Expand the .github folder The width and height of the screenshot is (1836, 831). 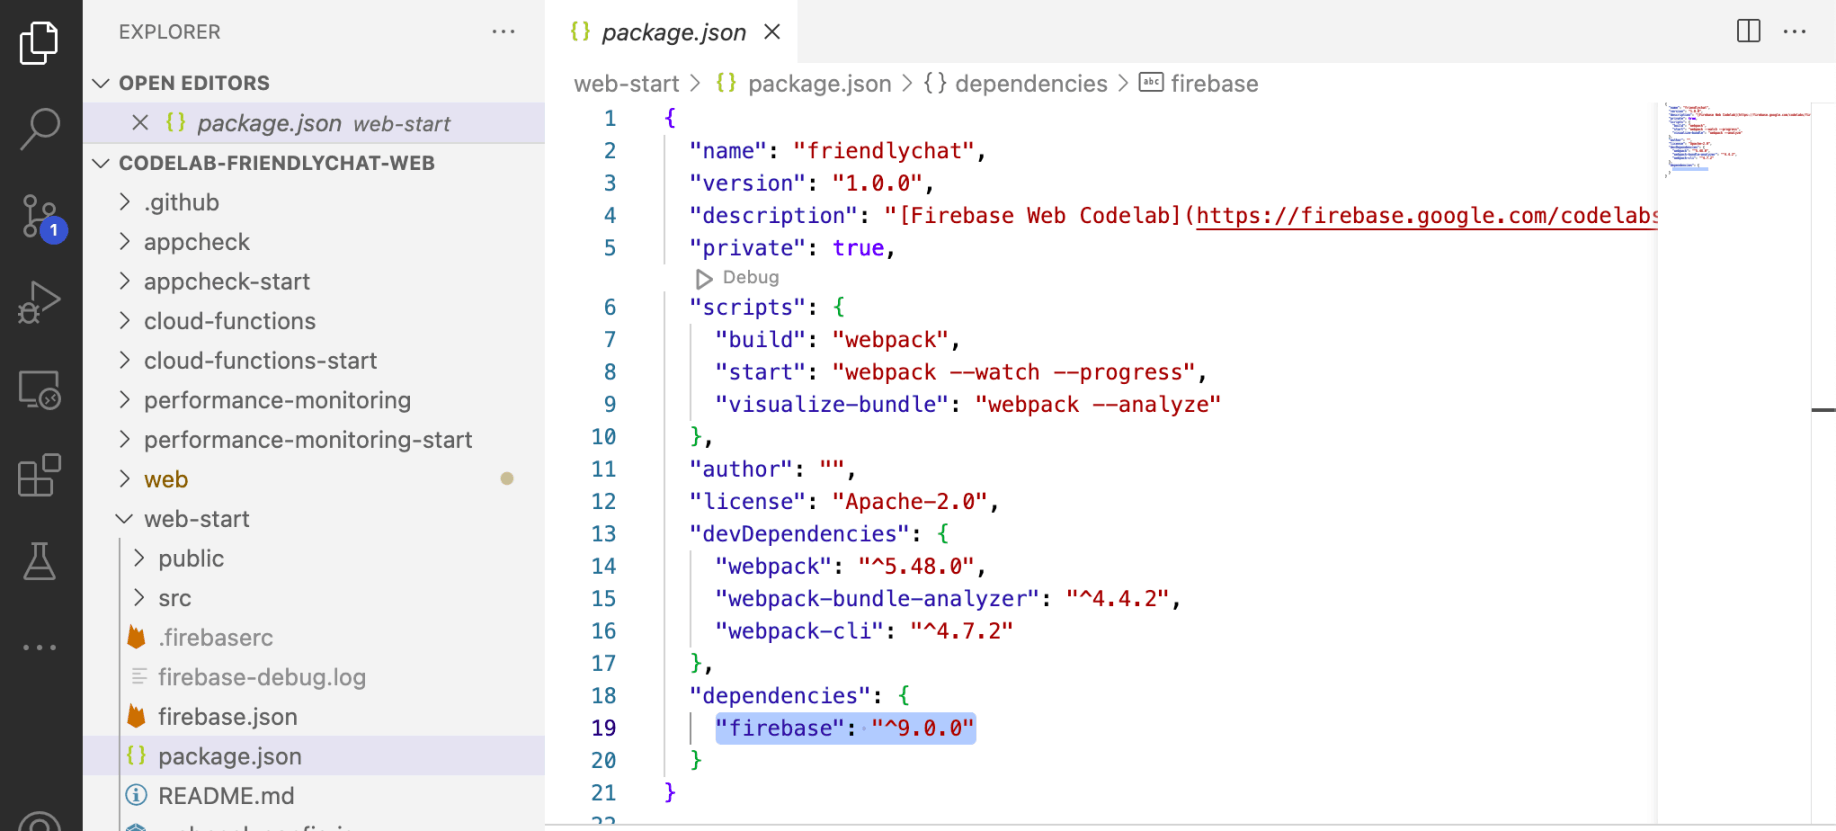point(124,201)
